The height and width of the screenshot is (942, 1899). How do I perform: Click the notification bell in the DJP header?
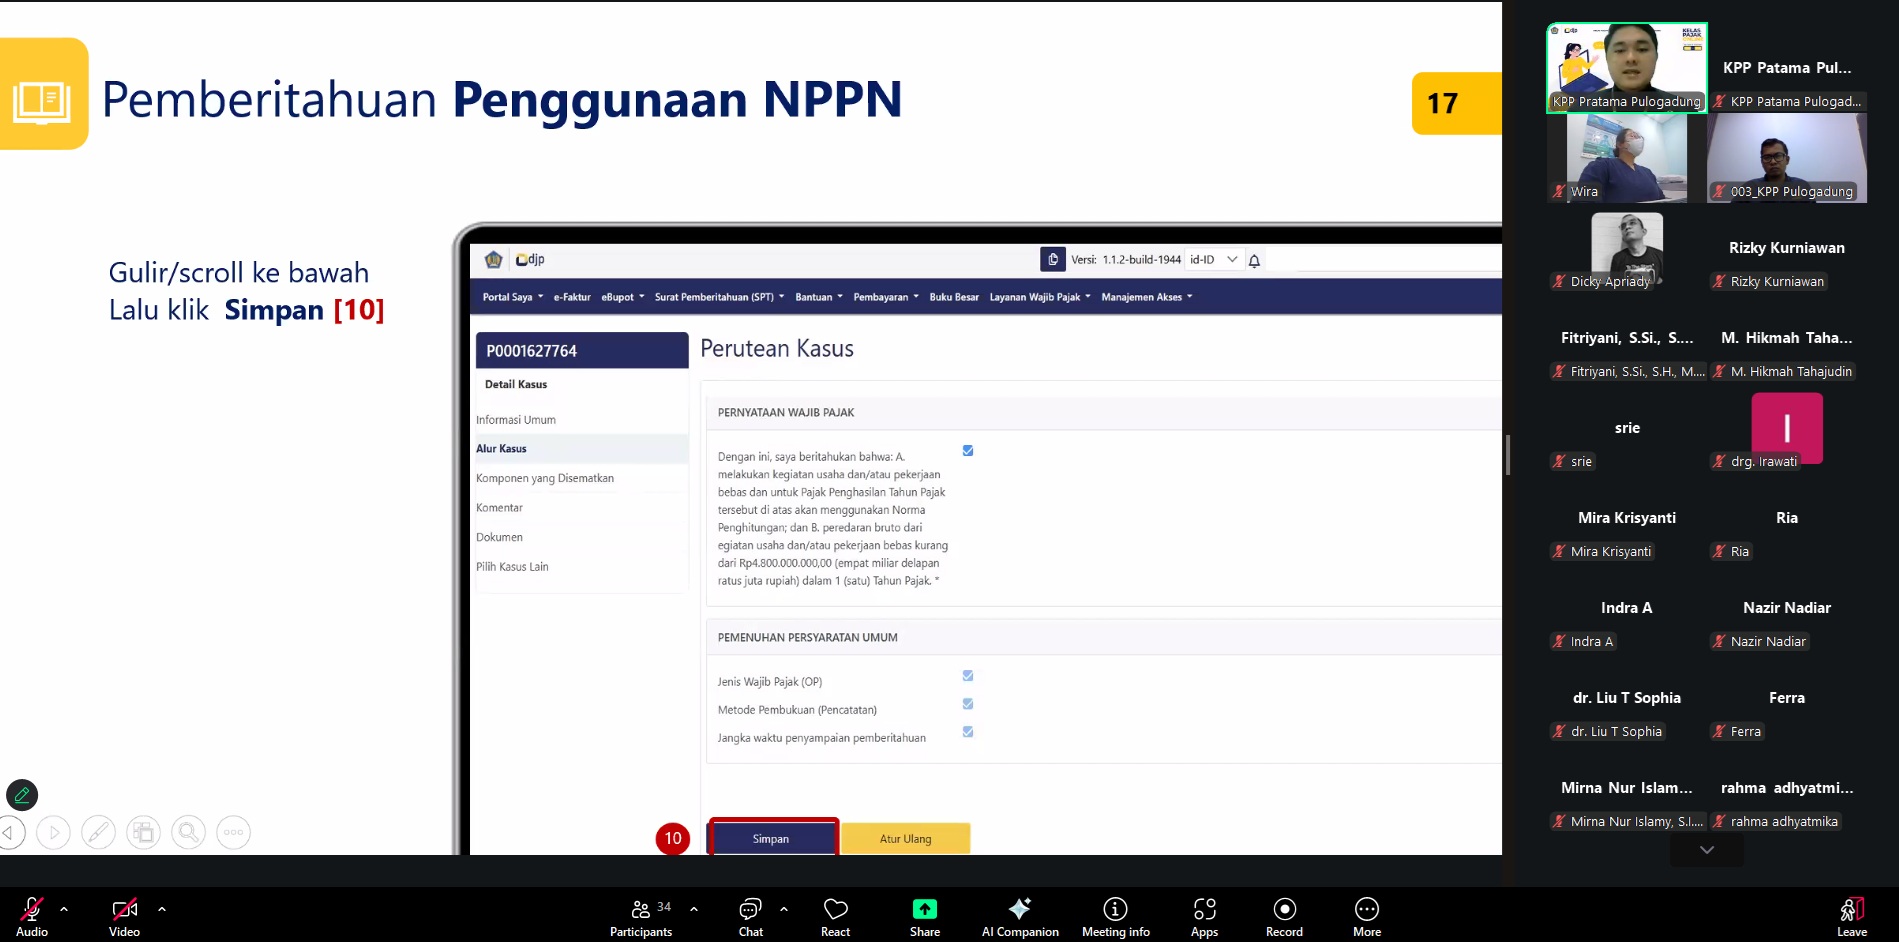pyautogui.click(x=1255, y=259)
